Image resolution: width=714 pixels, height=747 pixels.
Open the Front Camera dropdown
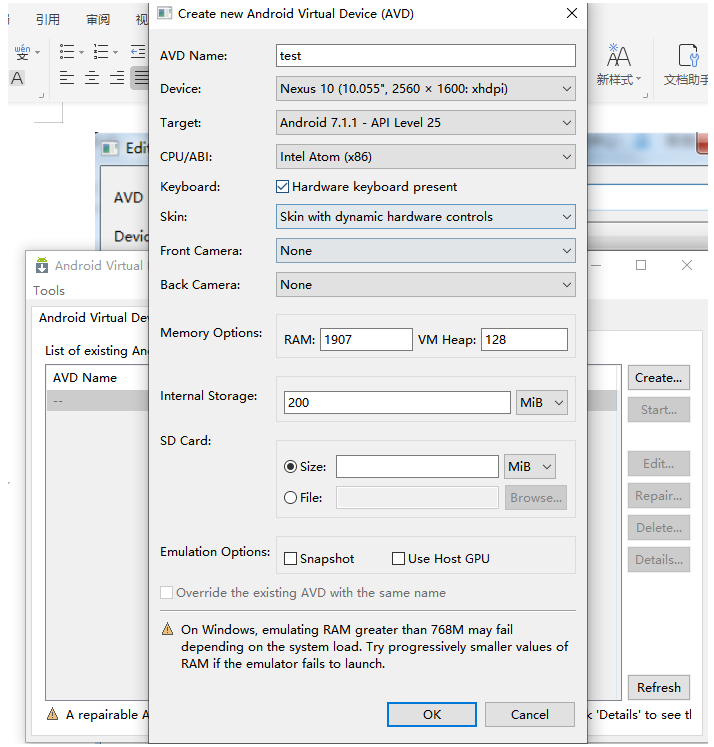[425, 251]
